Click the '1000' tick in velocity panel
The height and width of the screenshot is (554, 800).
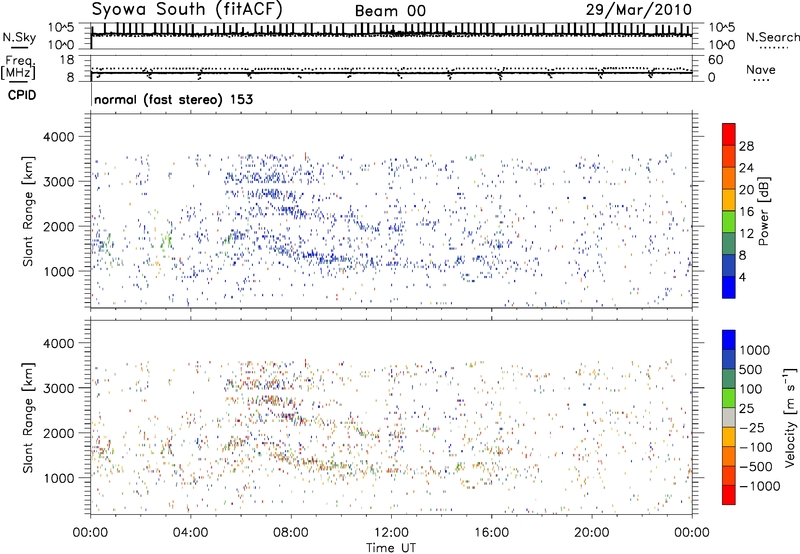(x=58, y=478)
